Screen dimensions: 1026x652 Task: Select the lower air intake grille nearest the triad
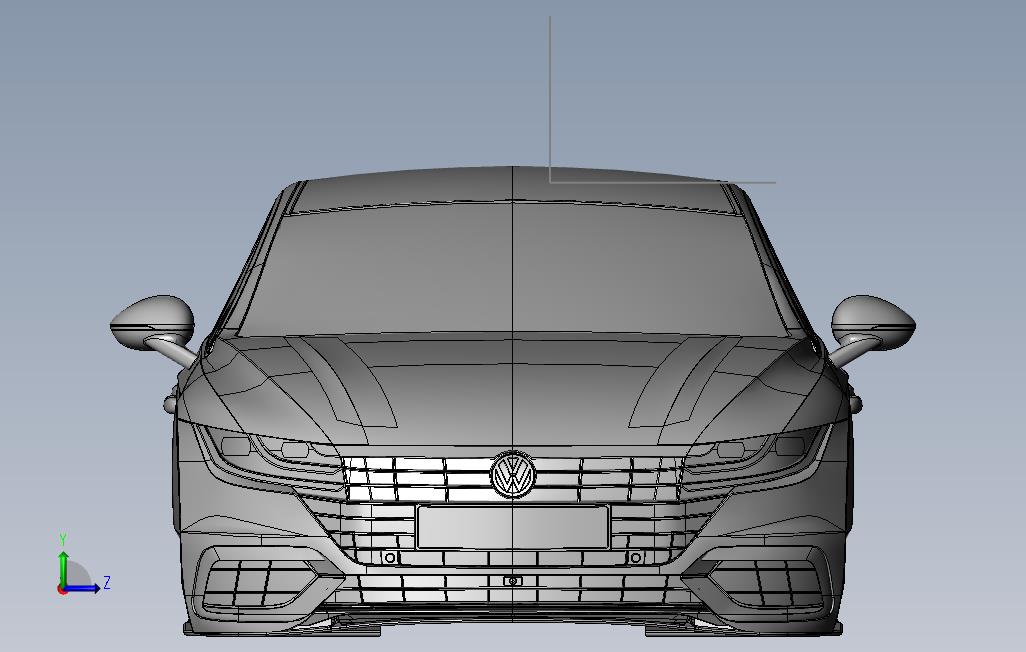point(258,583)
